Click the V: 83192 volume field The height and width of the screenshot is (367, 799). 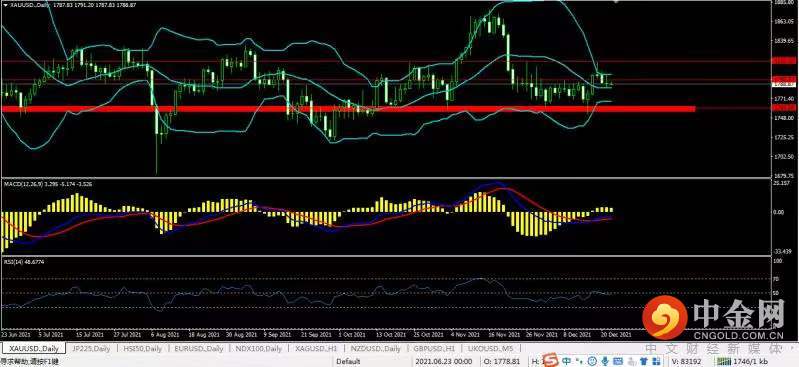pos(686,361)
